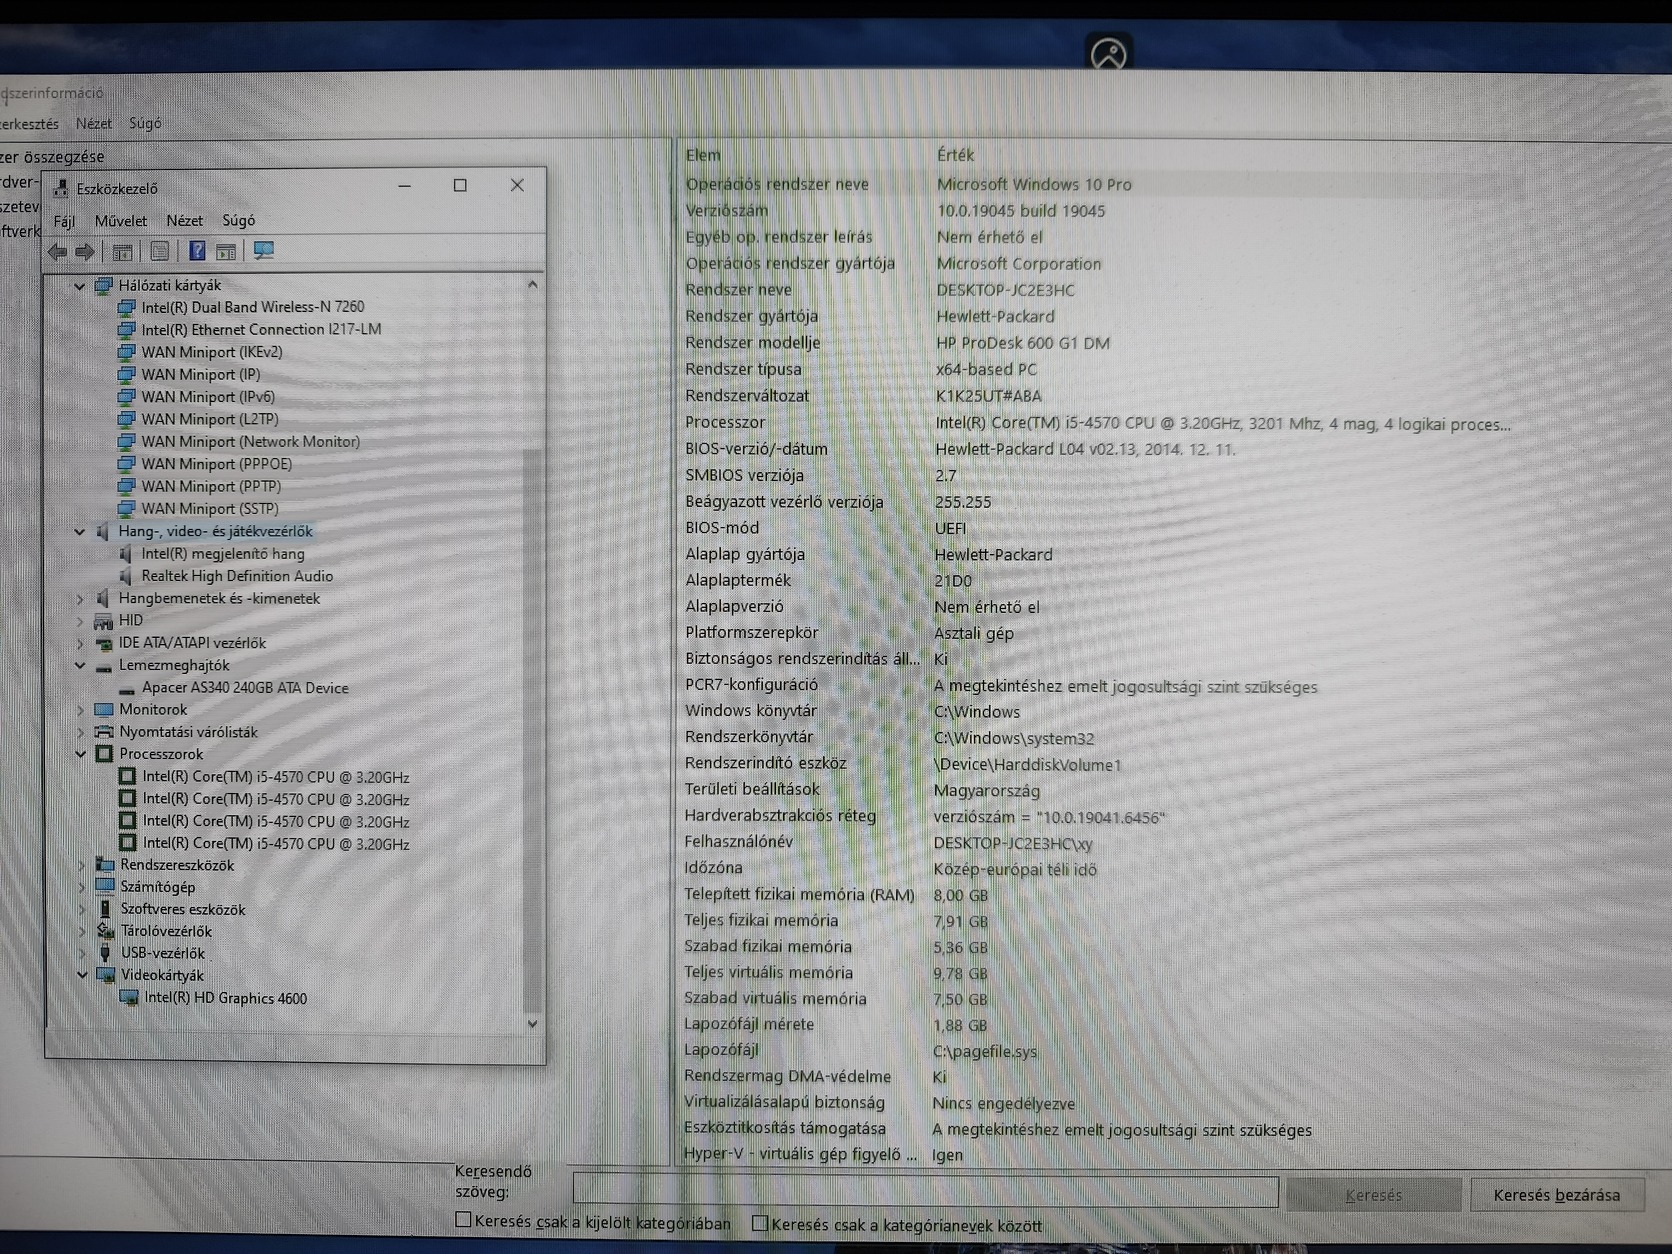Viewport: 1672px width, 1254px height.
Task: Click the Rendszereszközök folder icon
Action: (x=105, y=864)
